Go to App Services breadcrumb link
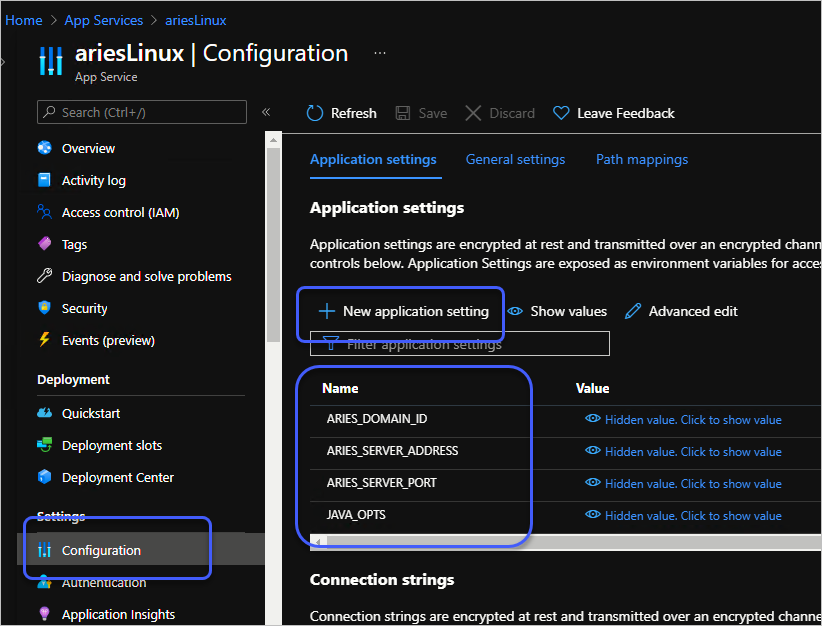Screen dimensions: 822x626 click(x=104, y=20)
